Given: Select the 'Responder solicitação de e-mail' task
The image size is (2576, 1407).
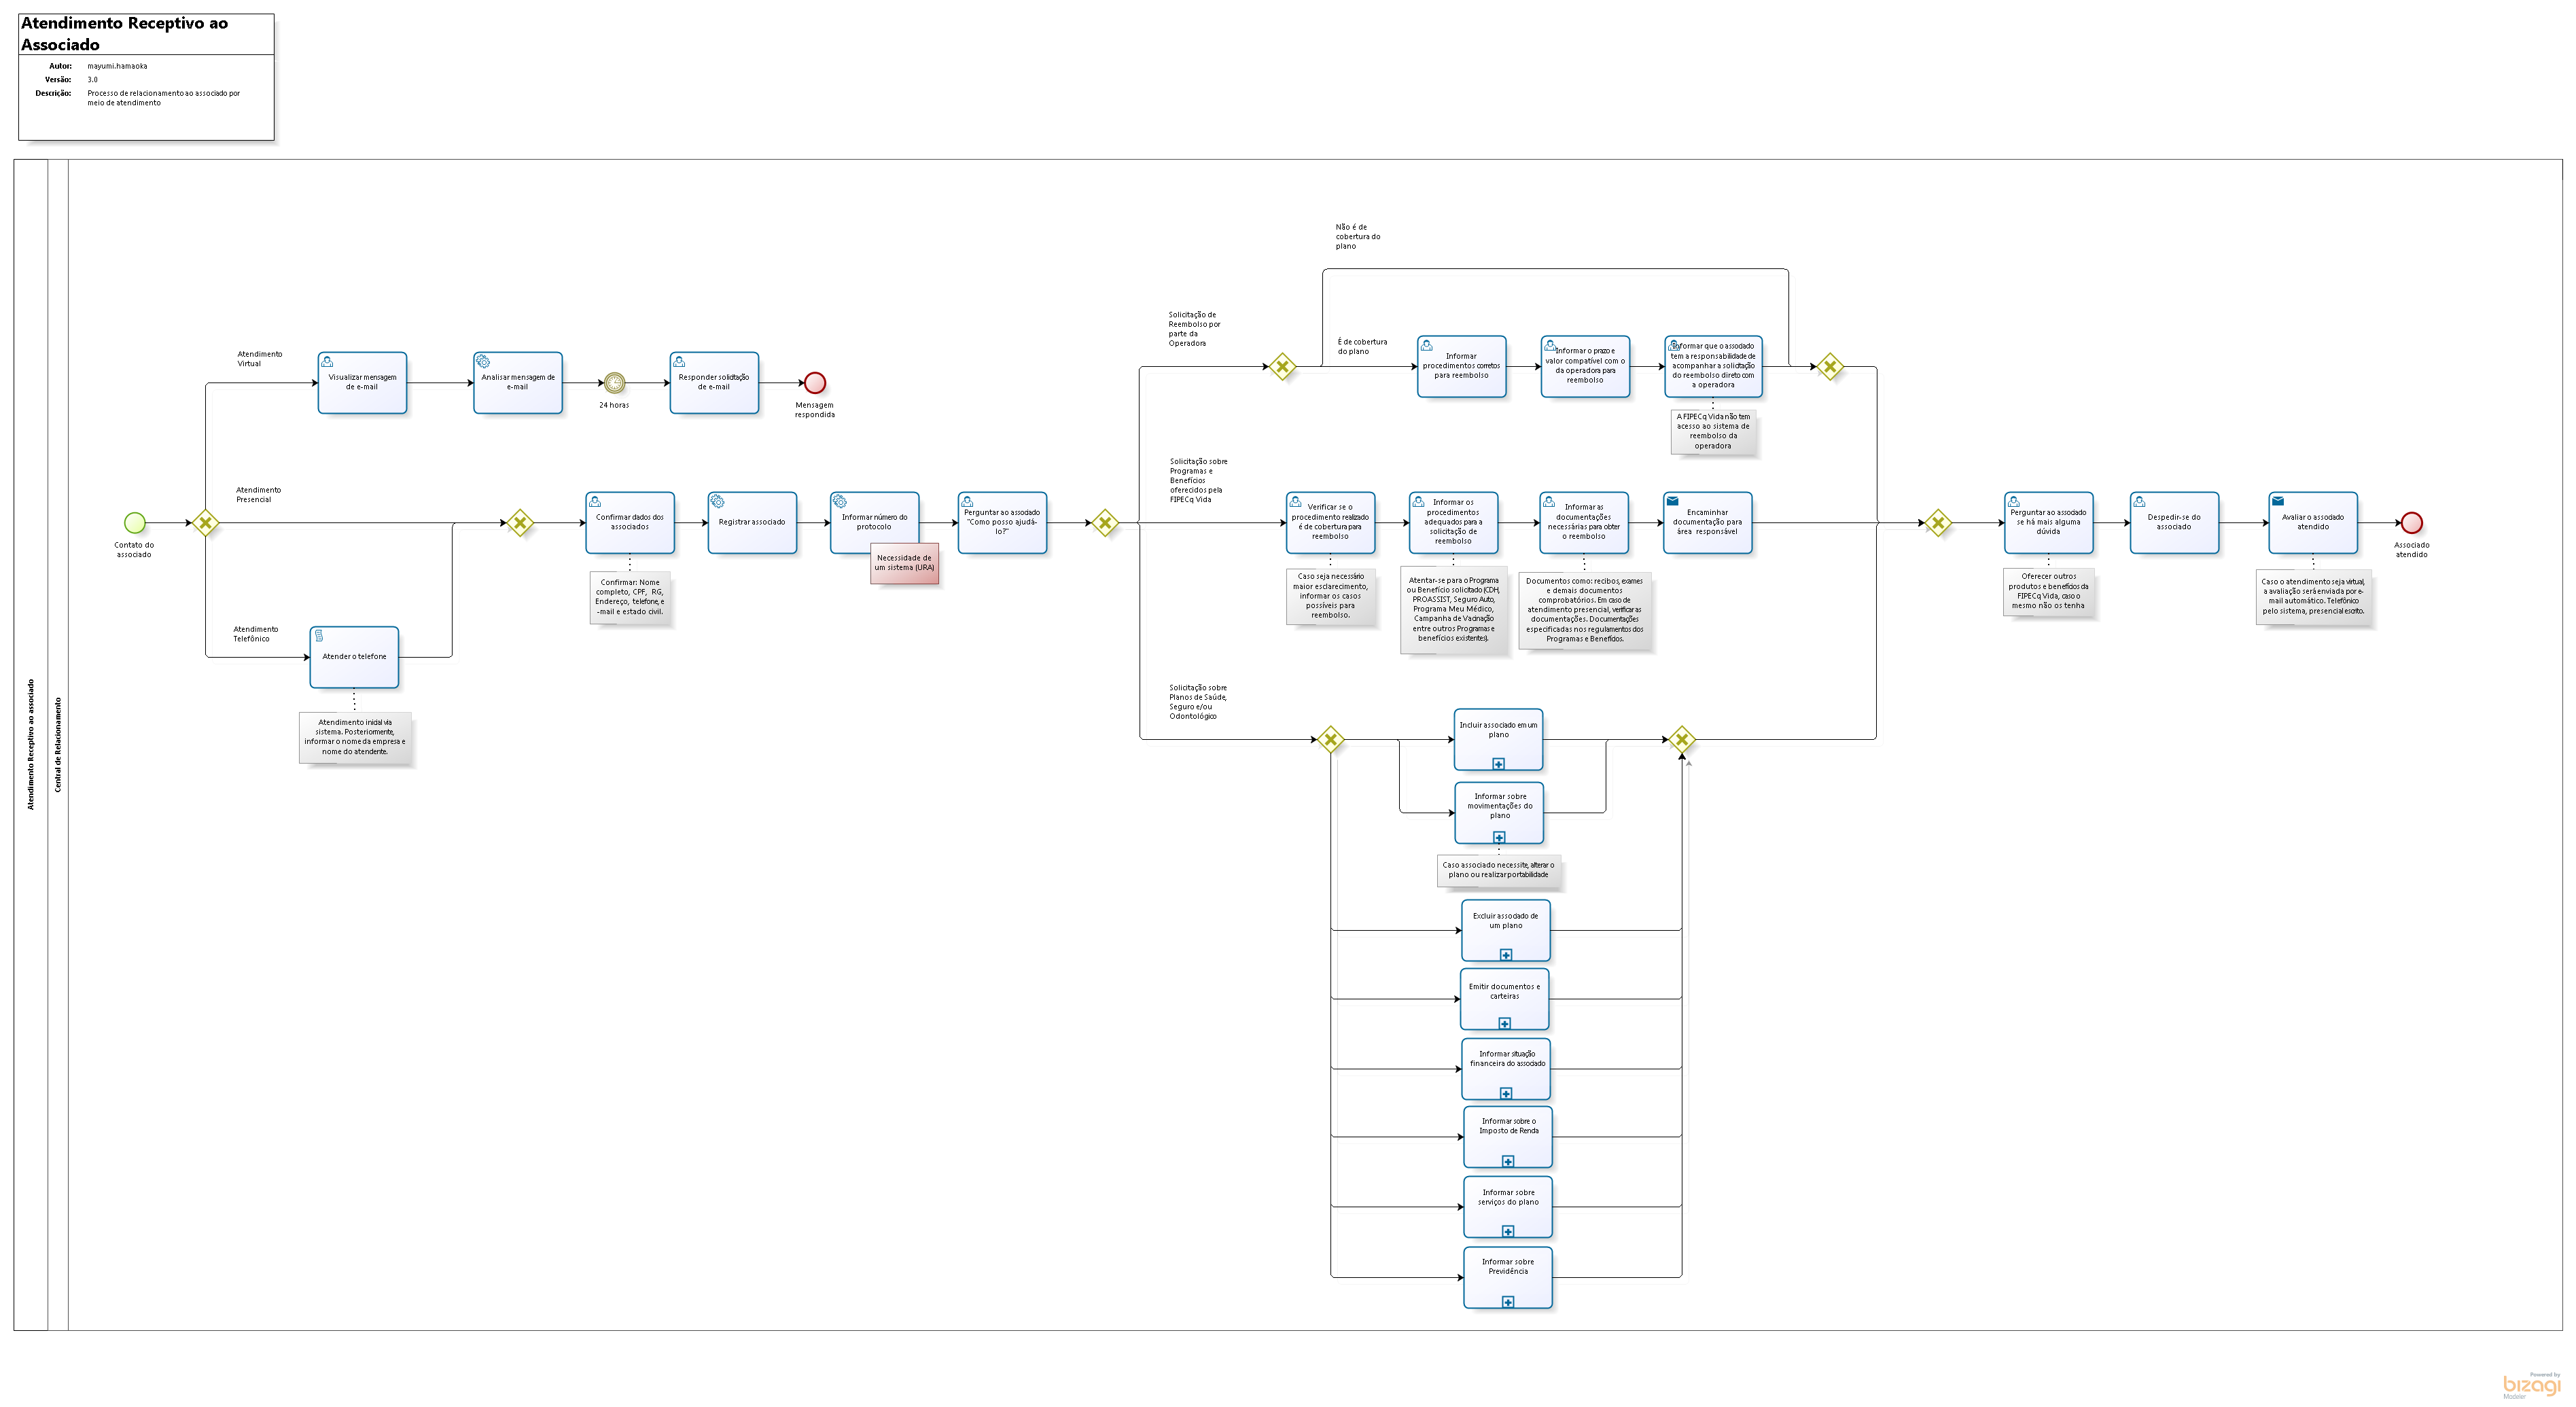Looking at the screenshot, I should click(x=714, y=383).
